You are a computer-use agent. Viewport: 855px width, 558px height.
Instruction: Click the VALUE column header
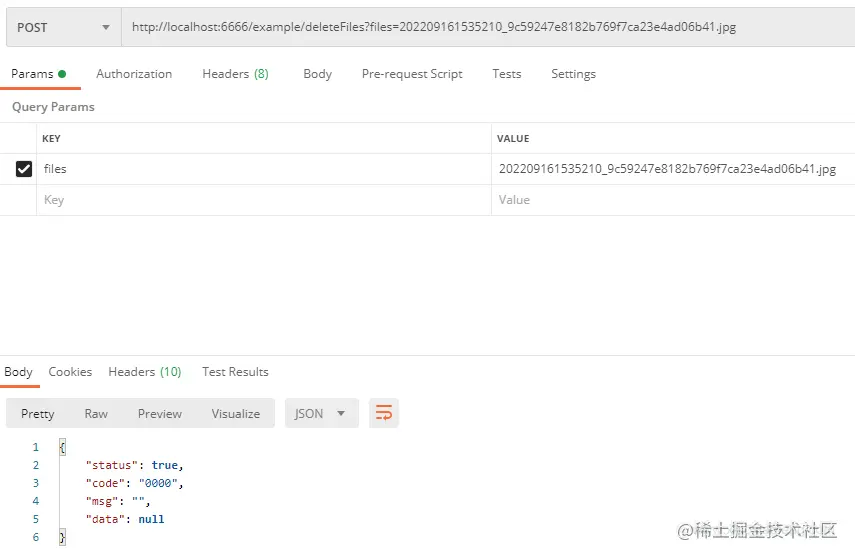pos(513,139)
